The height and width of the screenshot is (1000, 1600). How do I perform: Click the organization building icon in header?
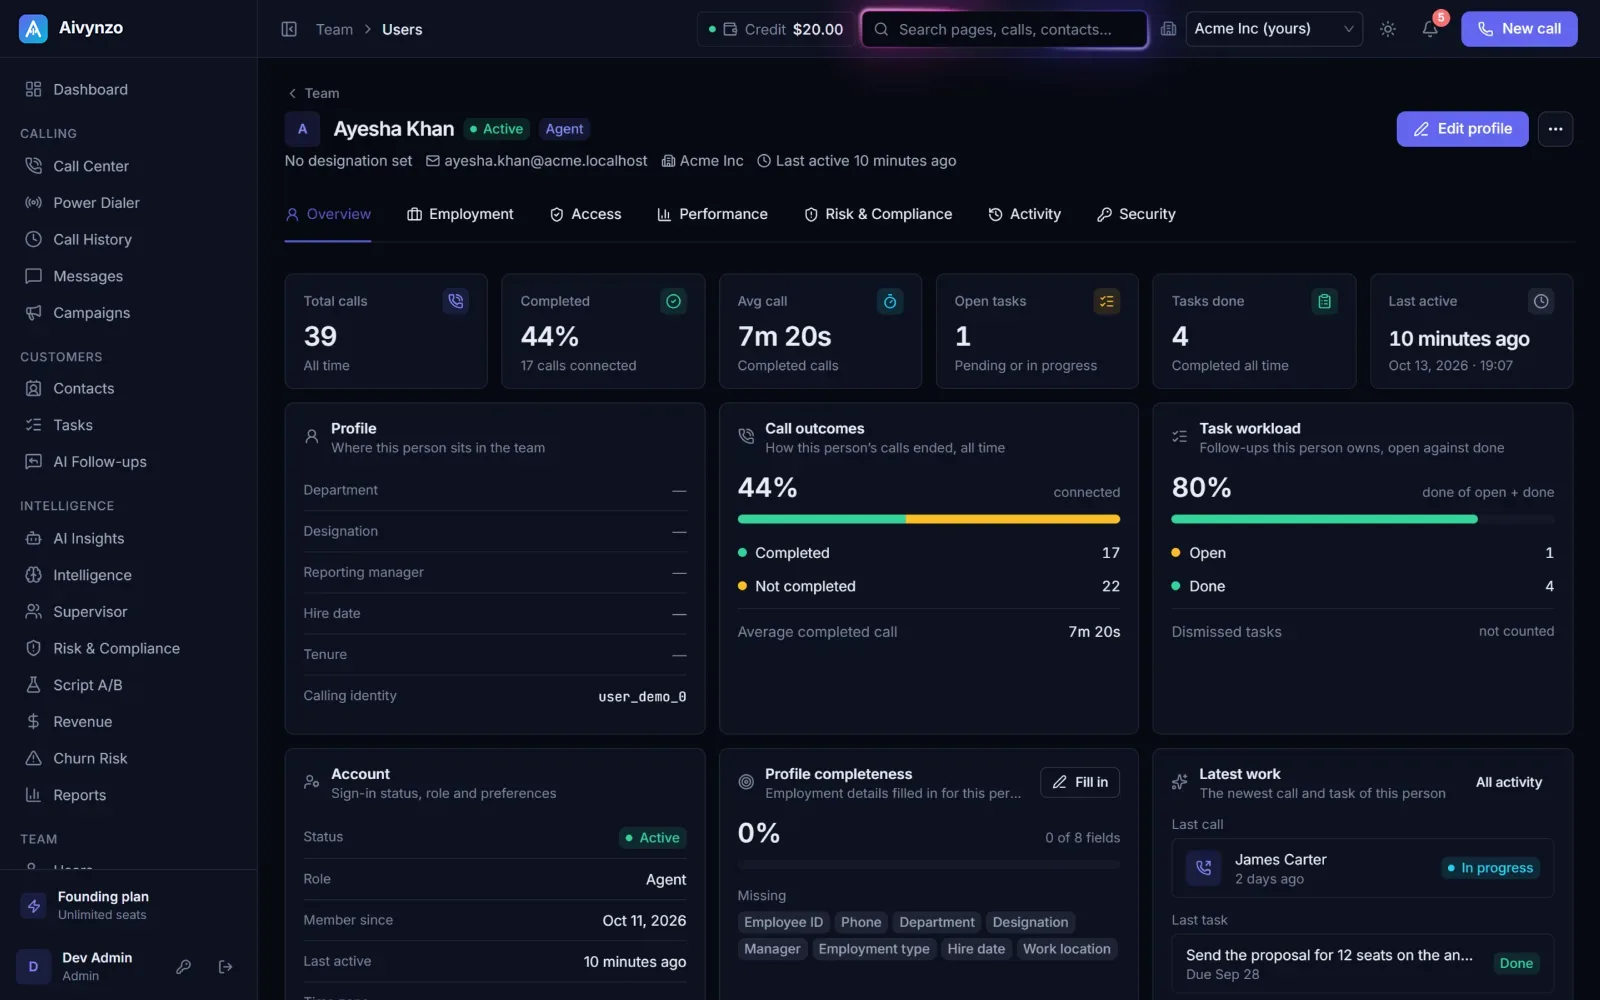[x=1168, y=29]
